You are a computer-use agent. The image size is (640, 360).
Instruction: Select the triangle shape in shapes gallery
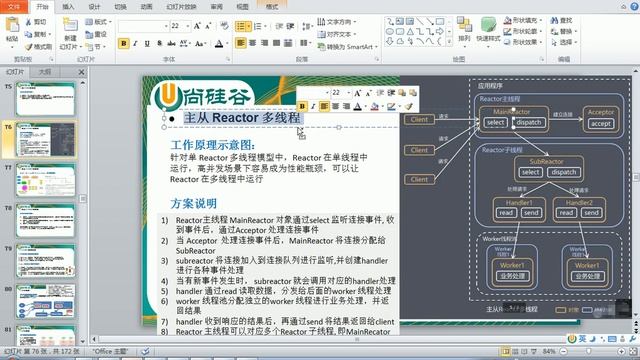(x=410, y=31)
